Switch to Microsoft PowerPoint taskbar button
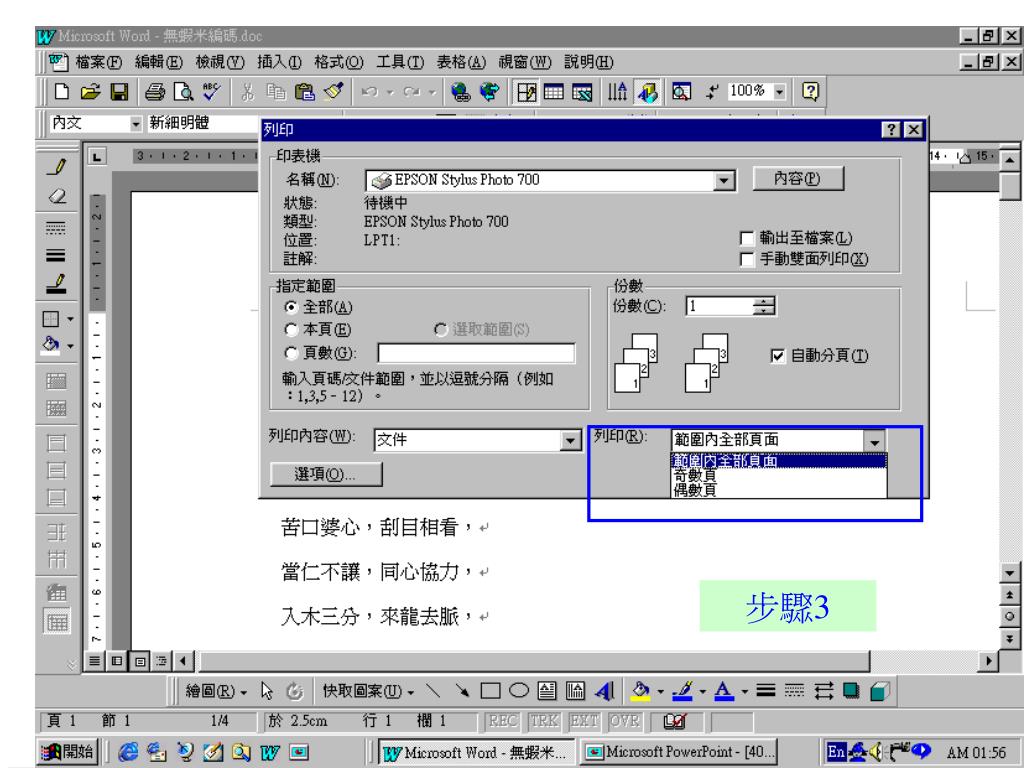The height and width of the screenshot is (768, 1024). (x=679, y=752)
